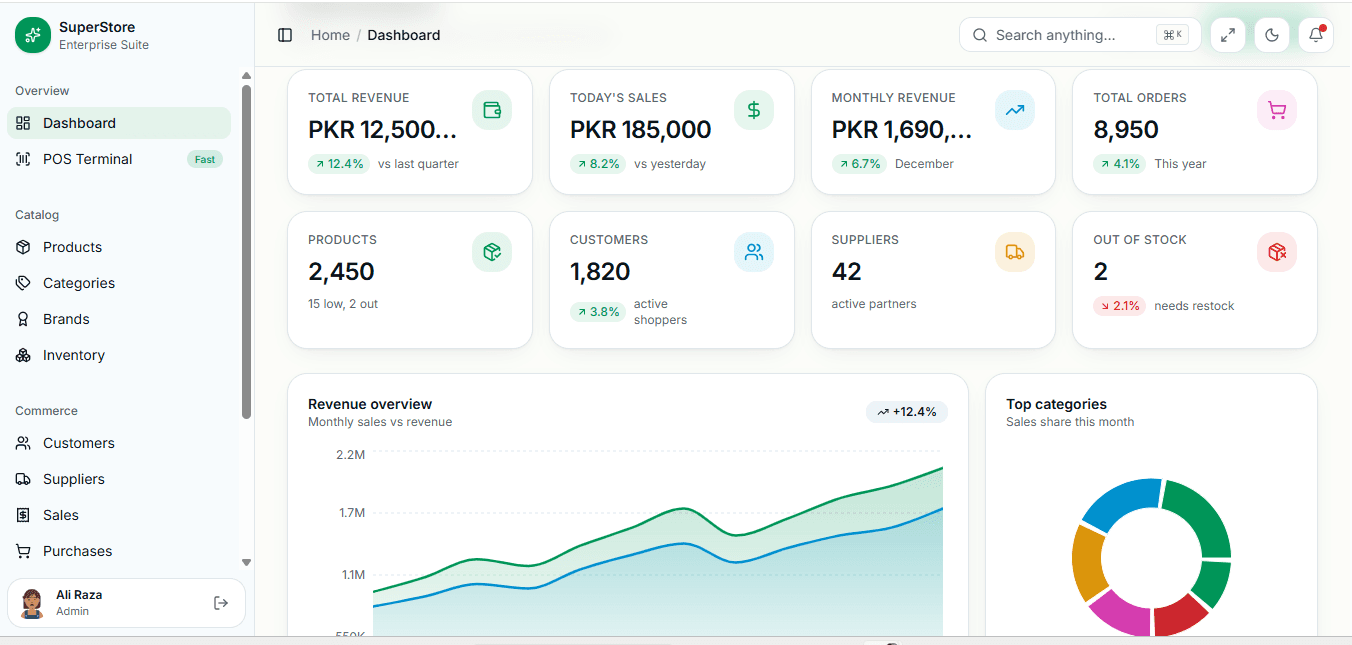Toggle dark mode moon icon

coord(1272,35)
